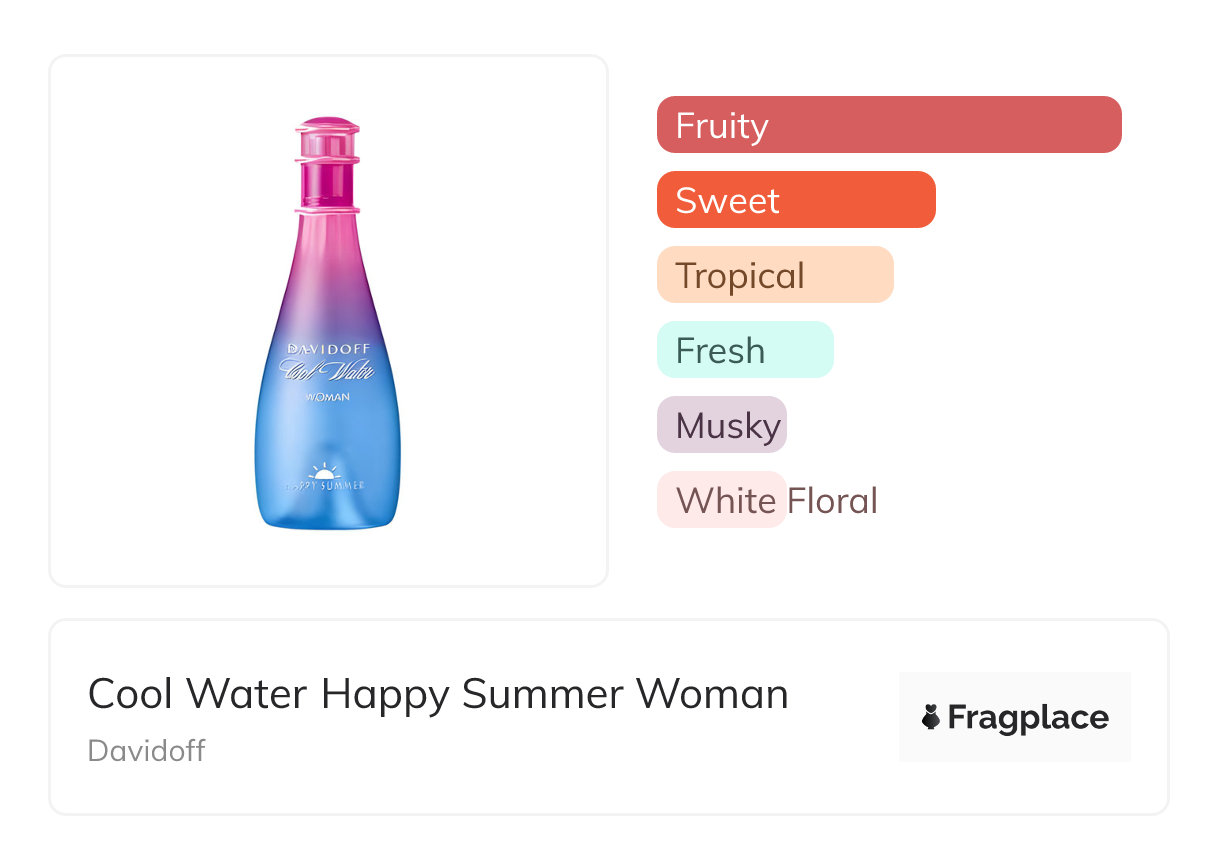
Task: Click the word Floral outside the pink bar
Action: 832,500
